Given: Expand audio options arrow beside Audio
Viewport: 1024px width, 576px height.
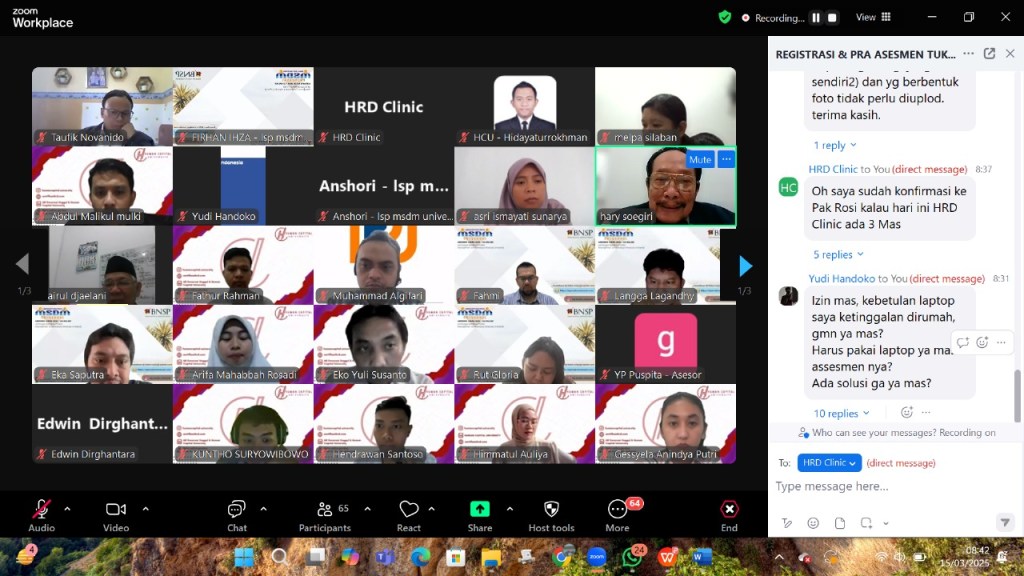Looking at the screenshot, I should point(67,509).
